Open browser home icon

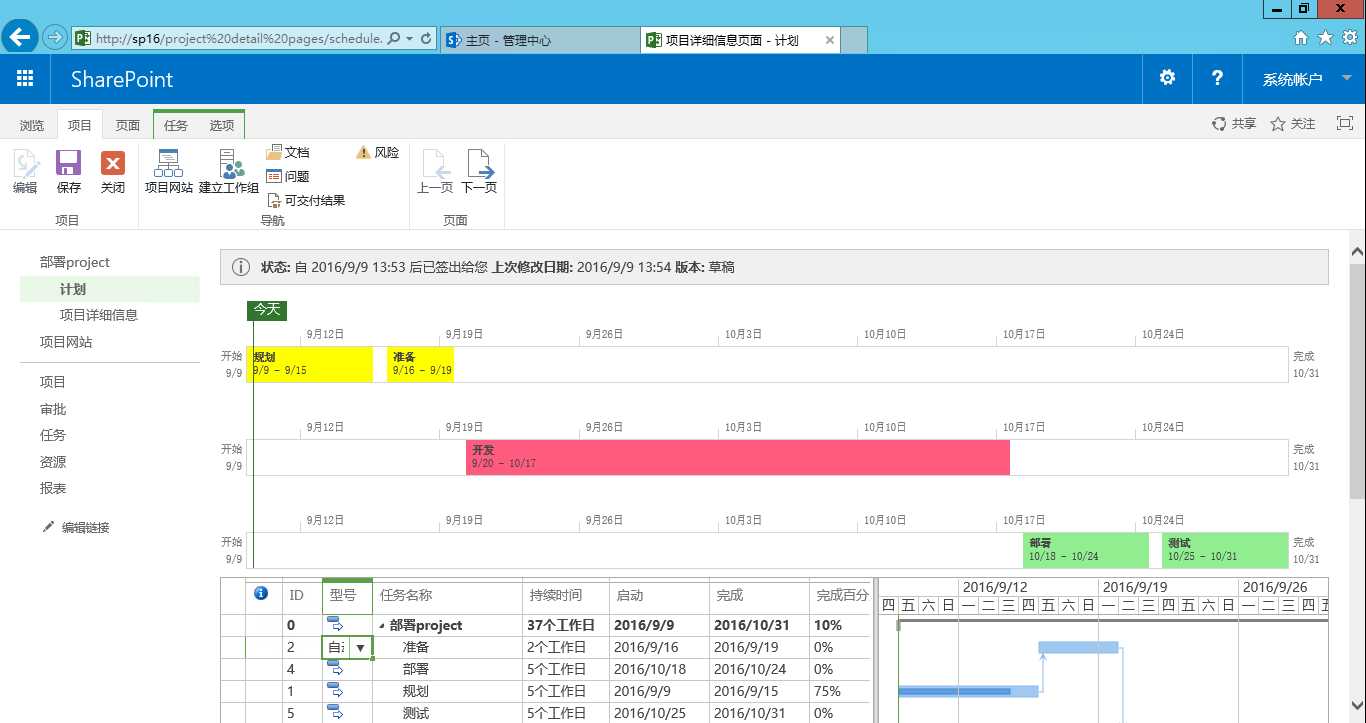click(1300, 38)
